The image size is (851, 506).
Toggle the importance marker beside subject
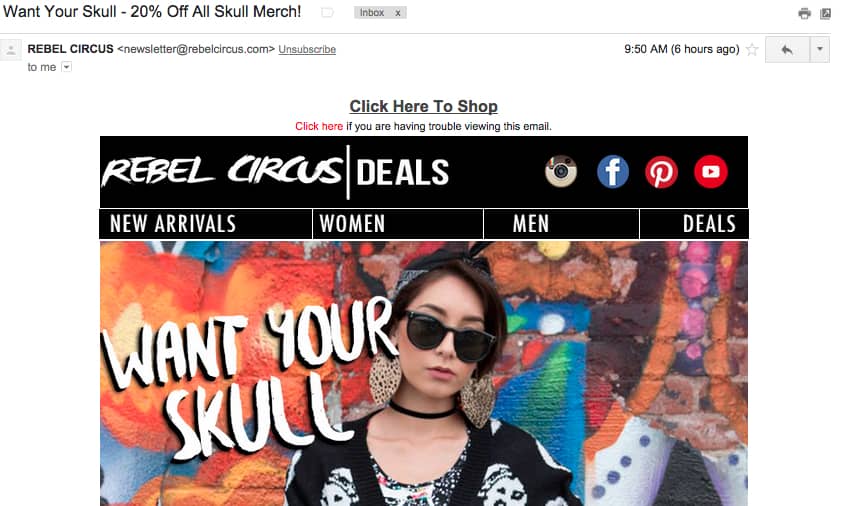tap(327, 12)
